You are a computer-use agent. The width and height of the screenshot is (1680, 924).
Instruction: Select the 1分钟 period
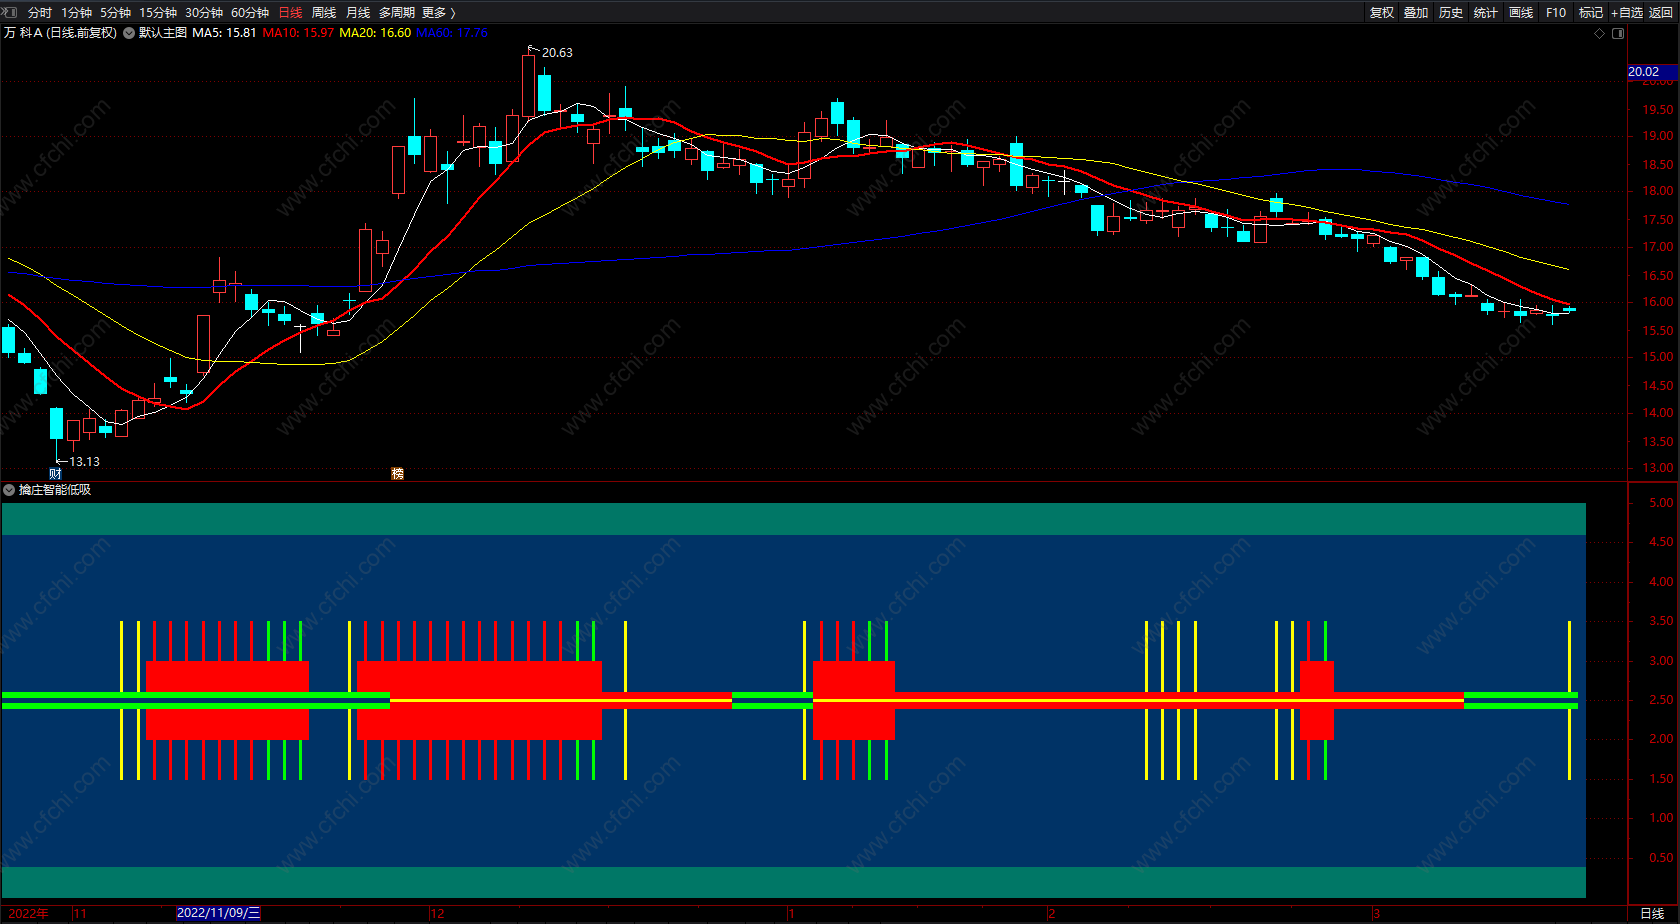point(76,12)
